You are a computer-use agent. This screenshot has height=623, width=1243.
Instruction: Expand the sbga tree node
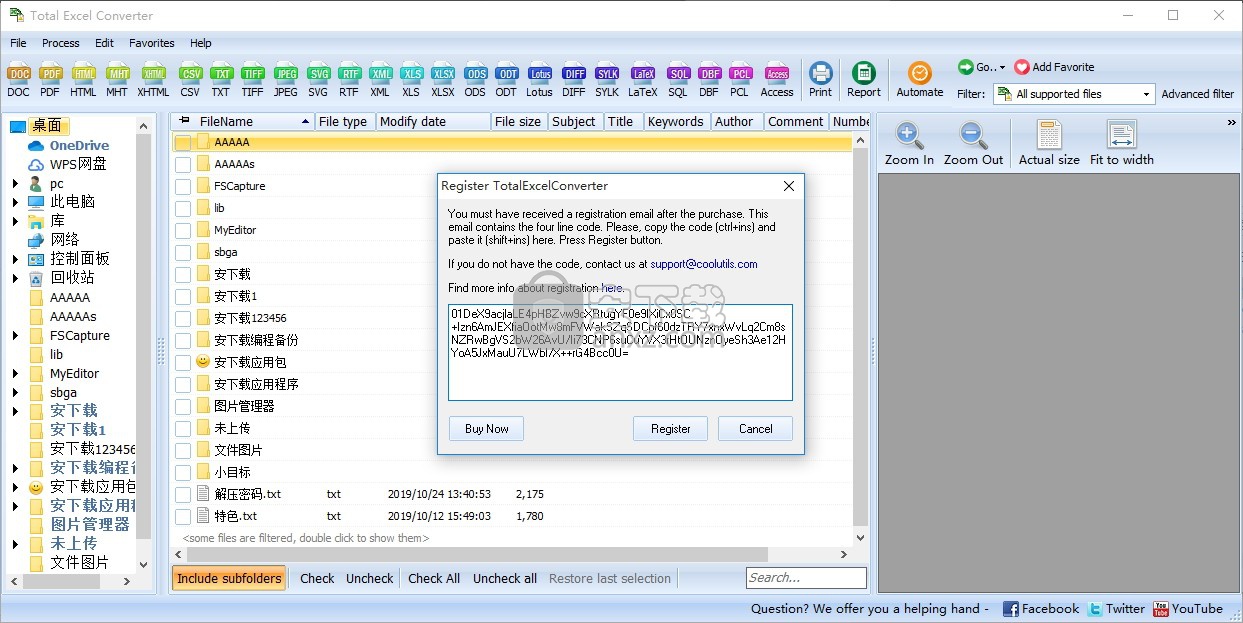(15, 393)
